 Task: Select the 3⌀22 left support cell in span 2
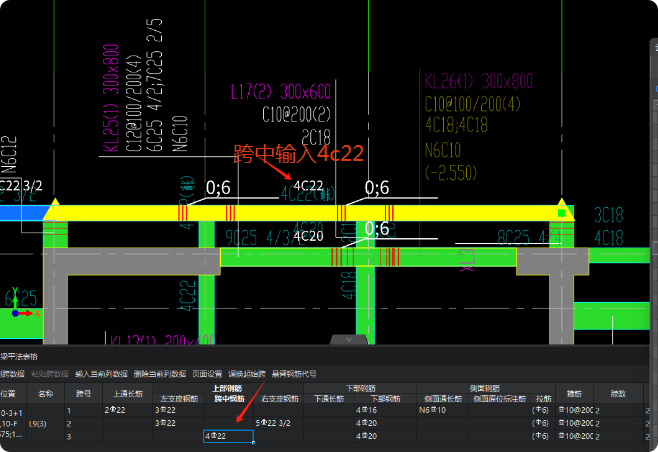tap(178, 423)
